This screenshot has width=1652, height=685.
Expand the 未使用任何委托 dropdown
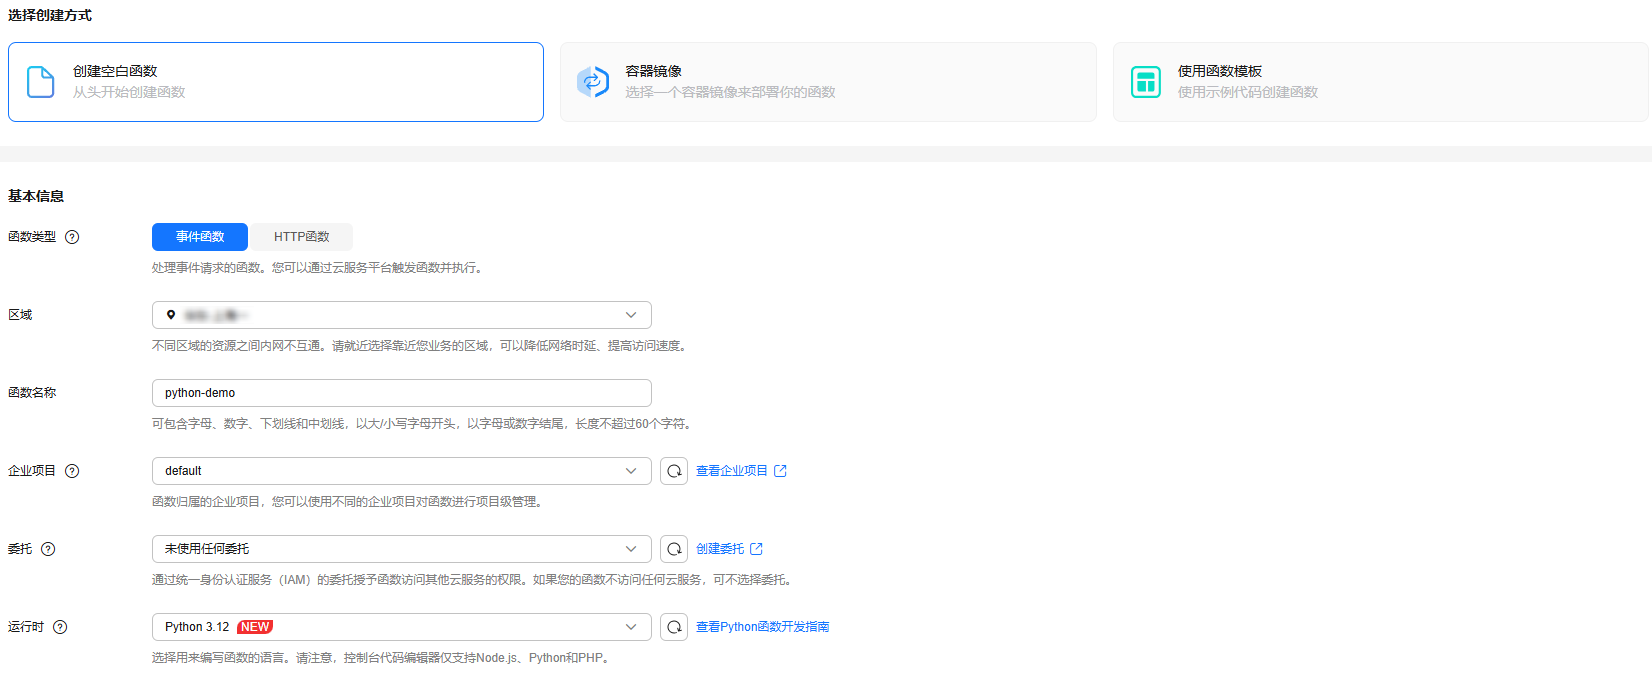coord(401,549)
